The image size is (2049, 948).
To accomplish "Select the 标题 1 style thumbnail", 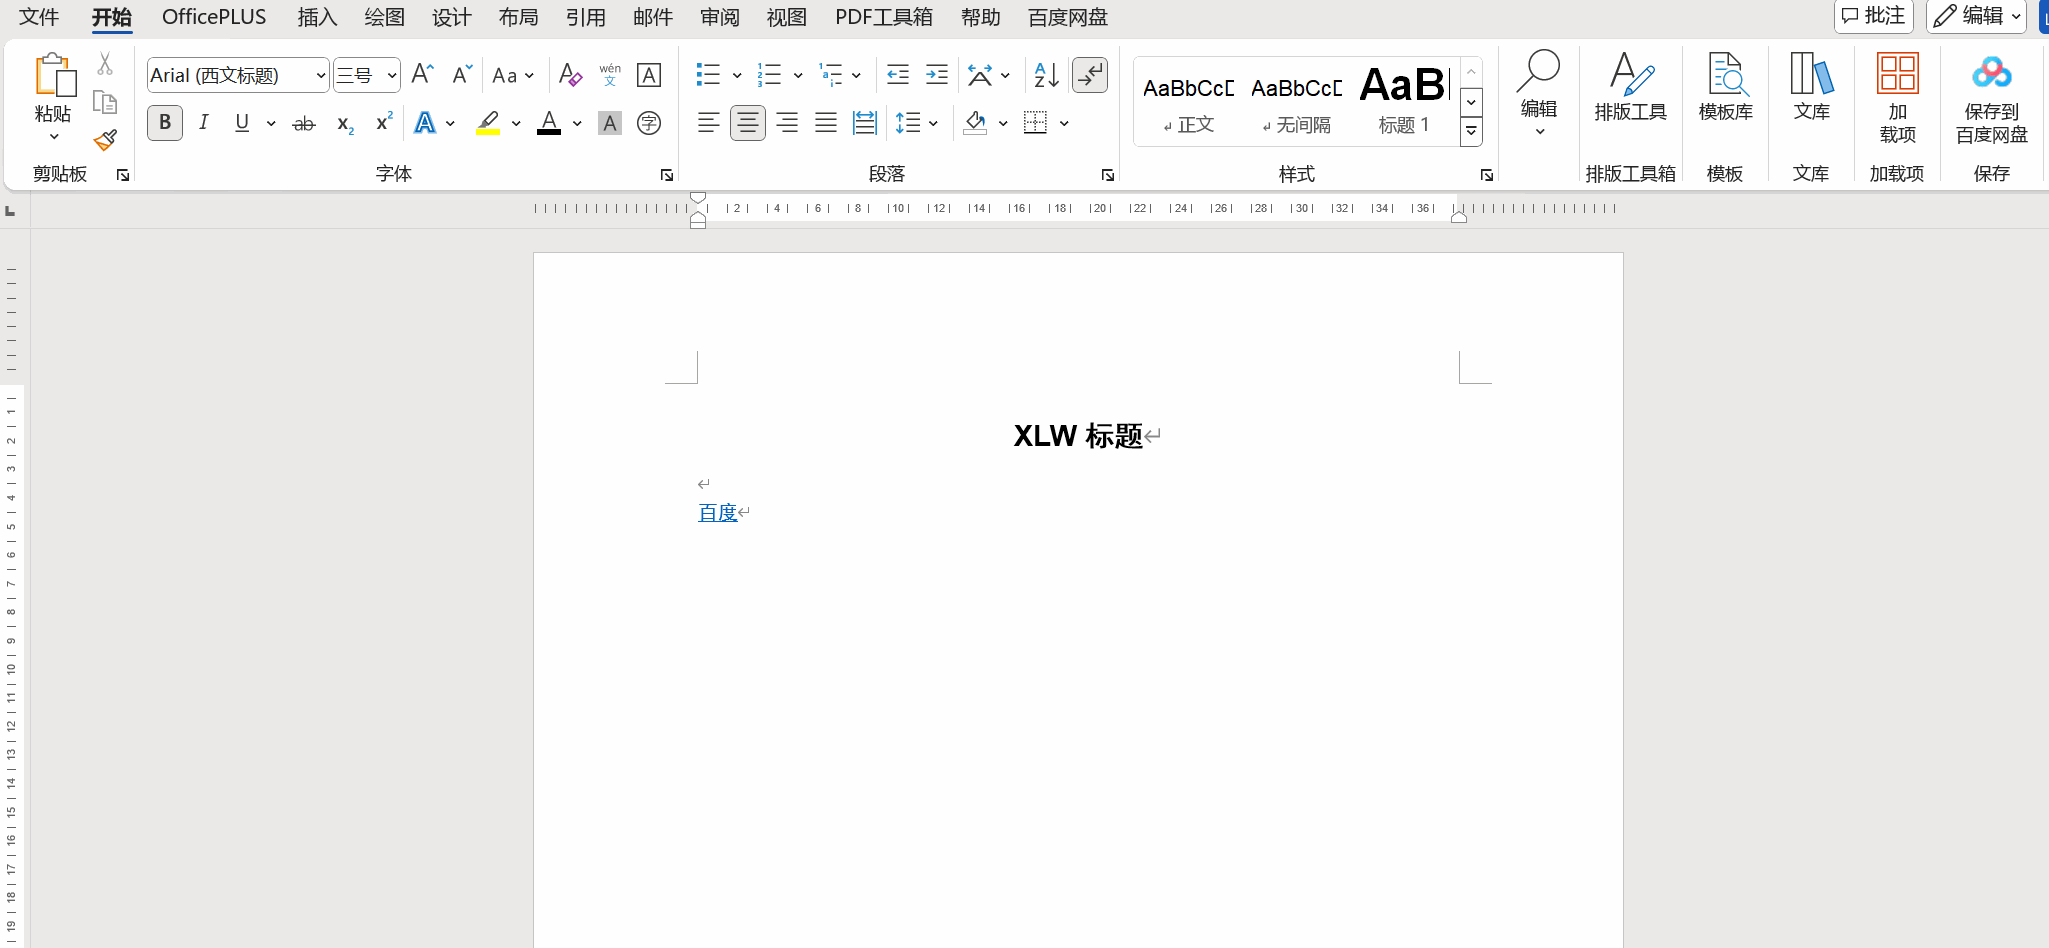I will (x=1403, y=100).
